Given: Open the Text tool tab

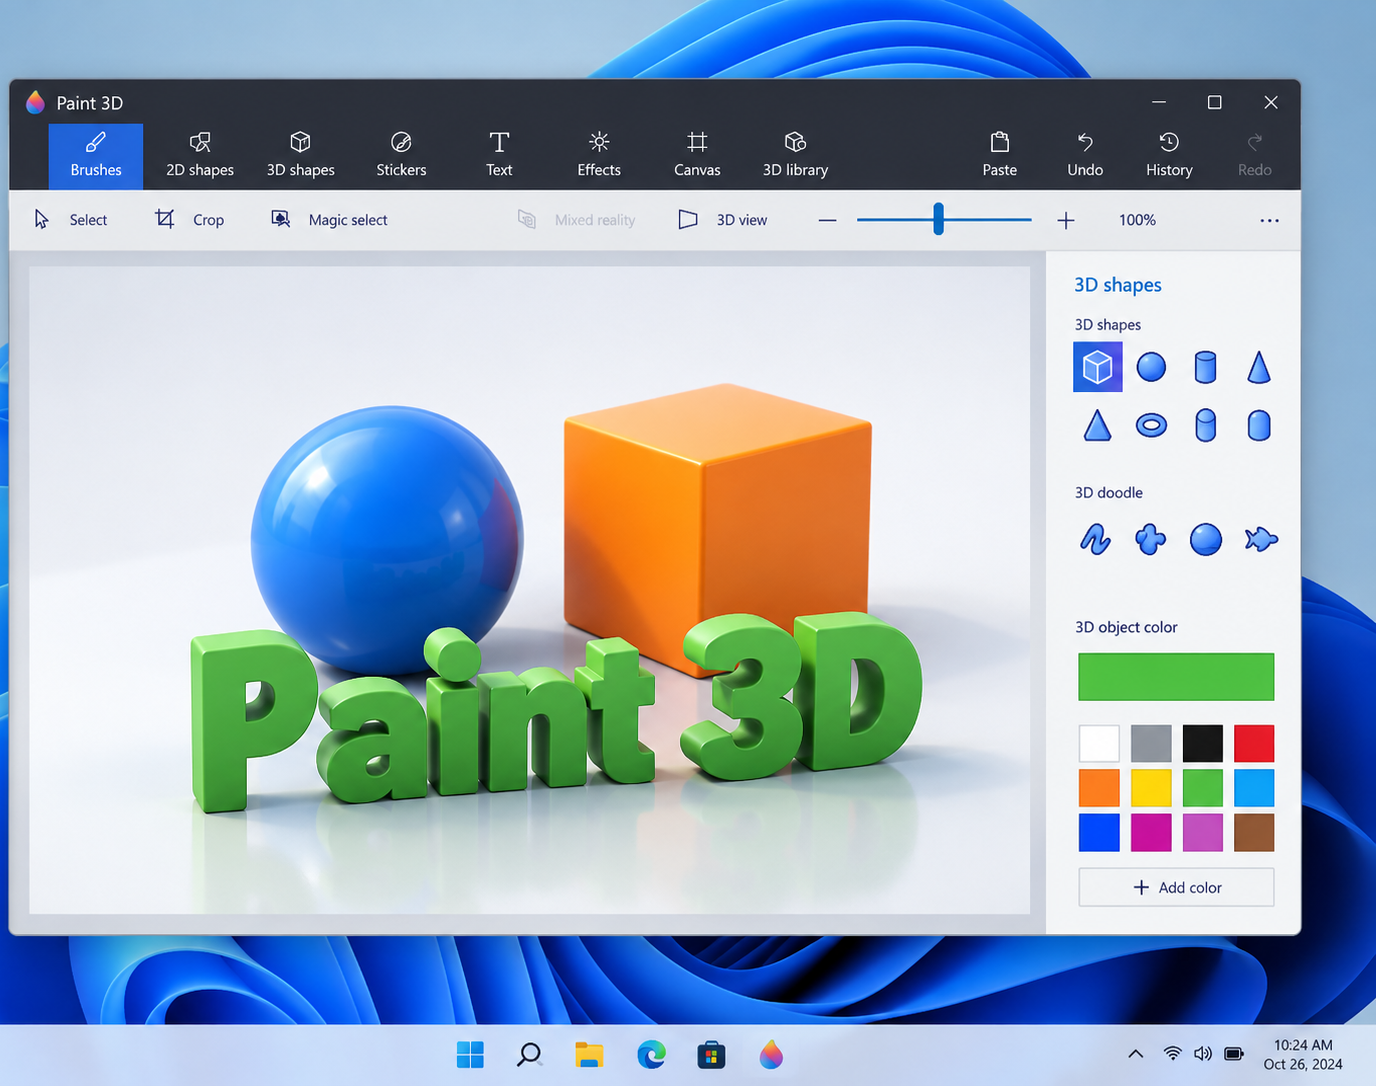Looking at the screenshot, I should tap(499, 156).
